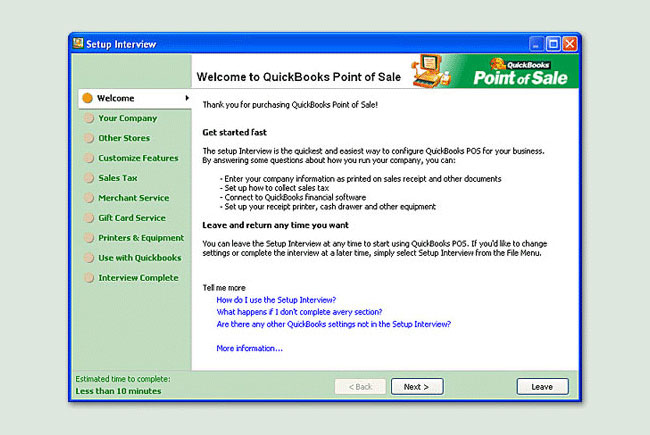Open 'How do I use the Setup Interview?' link
650x435 pixels.
click(276, 300)
